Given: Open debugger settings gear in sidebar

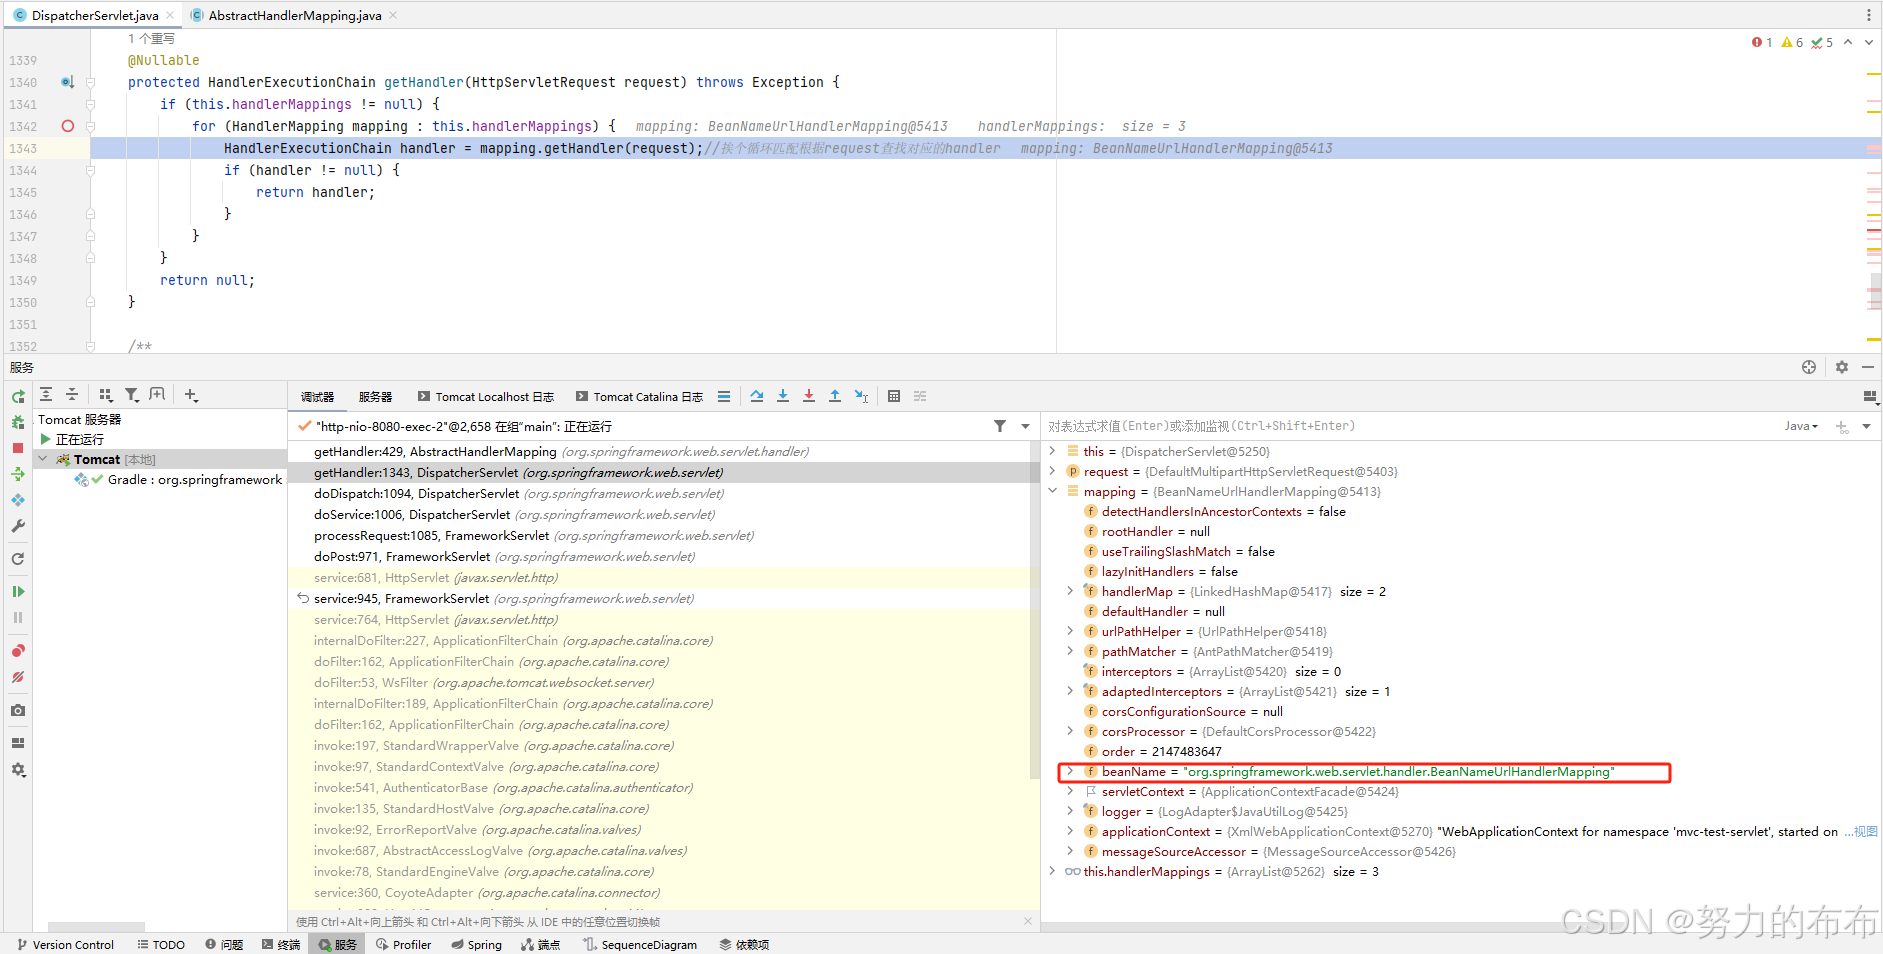Looking at the screenshot, I should click(x=18, y=770).
